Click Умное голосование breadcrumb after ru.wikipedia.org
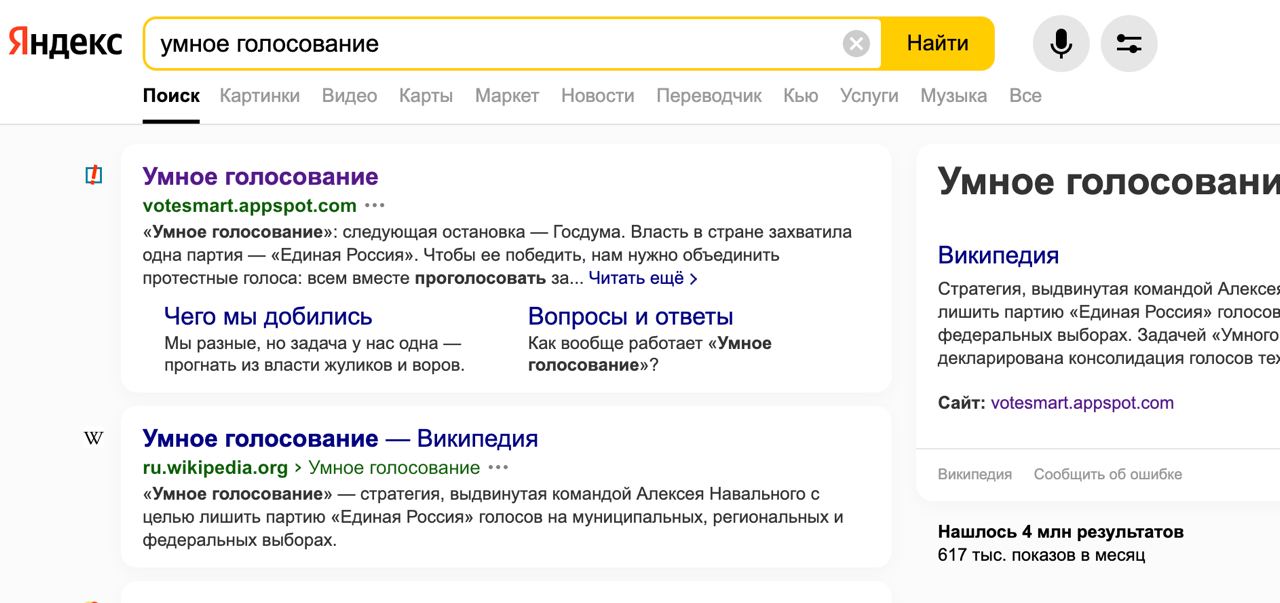 (394, 468)
